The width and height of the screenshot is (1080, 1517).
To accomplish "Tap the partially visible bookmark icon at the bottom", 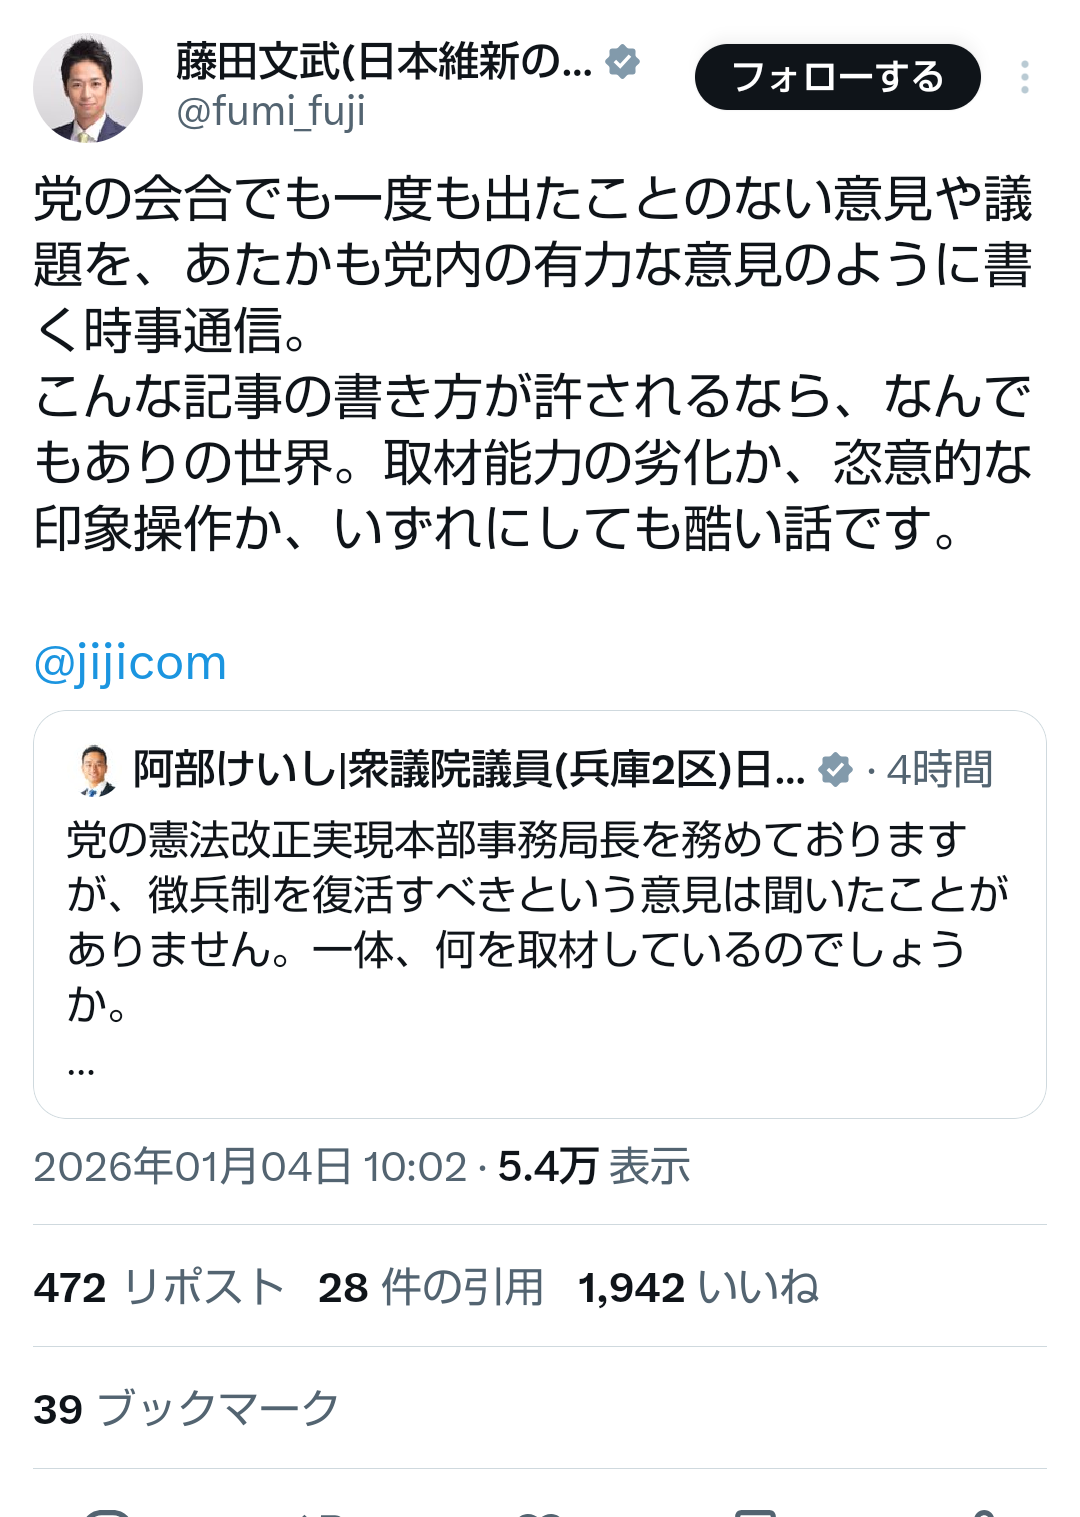I will (x=755, y=1510).
